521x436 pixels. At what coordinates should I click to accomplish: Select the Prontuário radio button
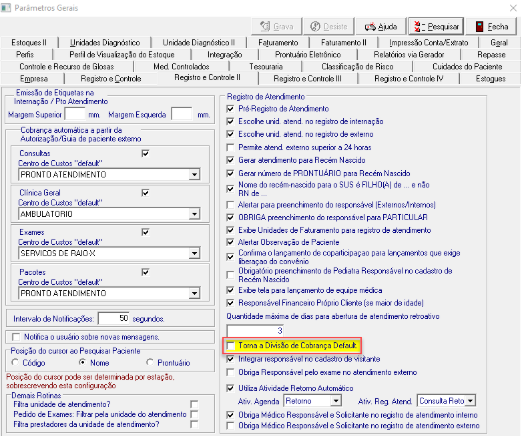point(150,362)
